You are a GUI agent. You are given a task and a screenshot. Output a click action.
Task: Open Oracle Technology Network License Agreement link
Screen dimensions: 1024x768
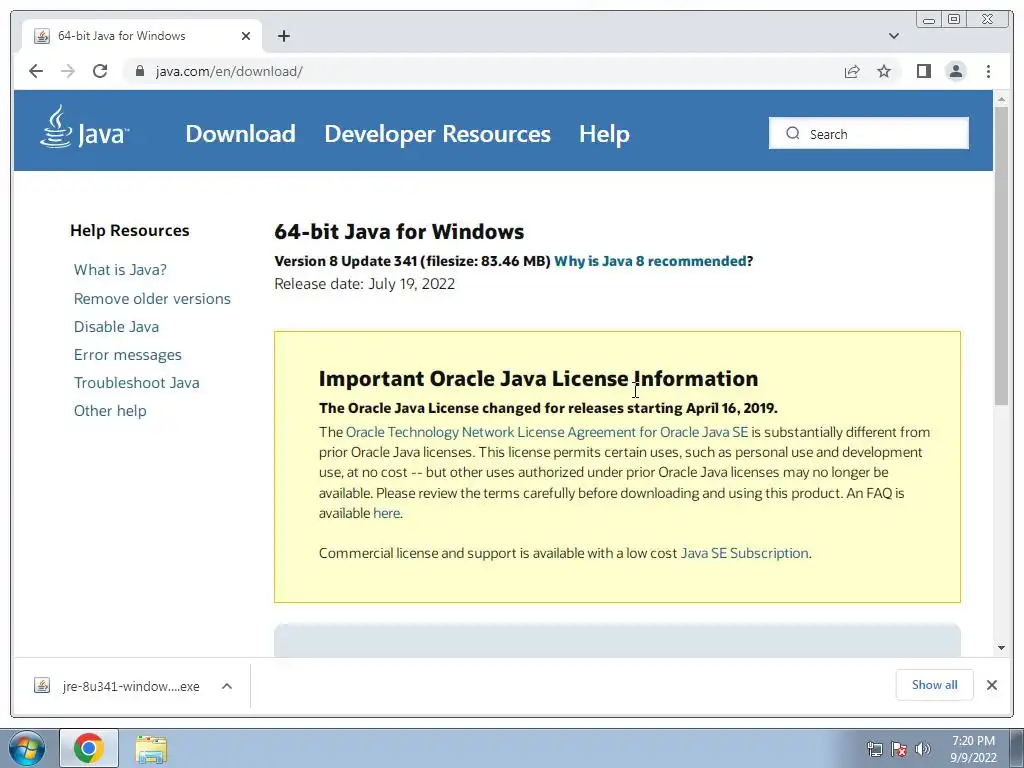click(x=547, y=432)
